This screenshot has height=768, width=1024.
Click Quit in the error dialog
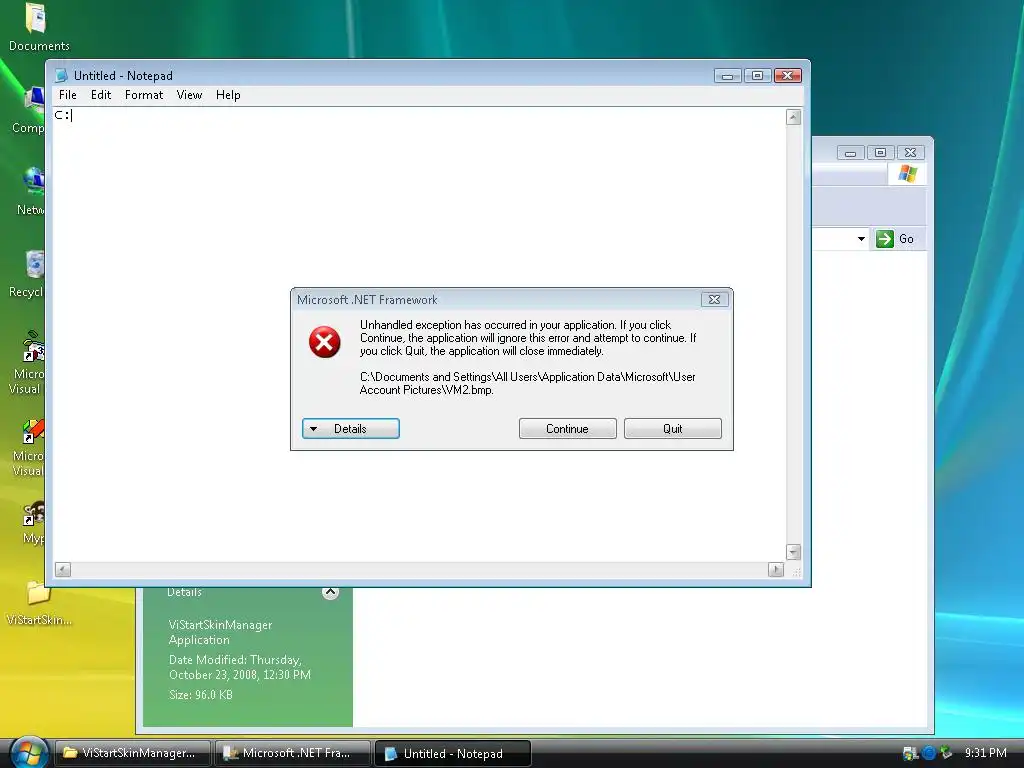point(673,428)
